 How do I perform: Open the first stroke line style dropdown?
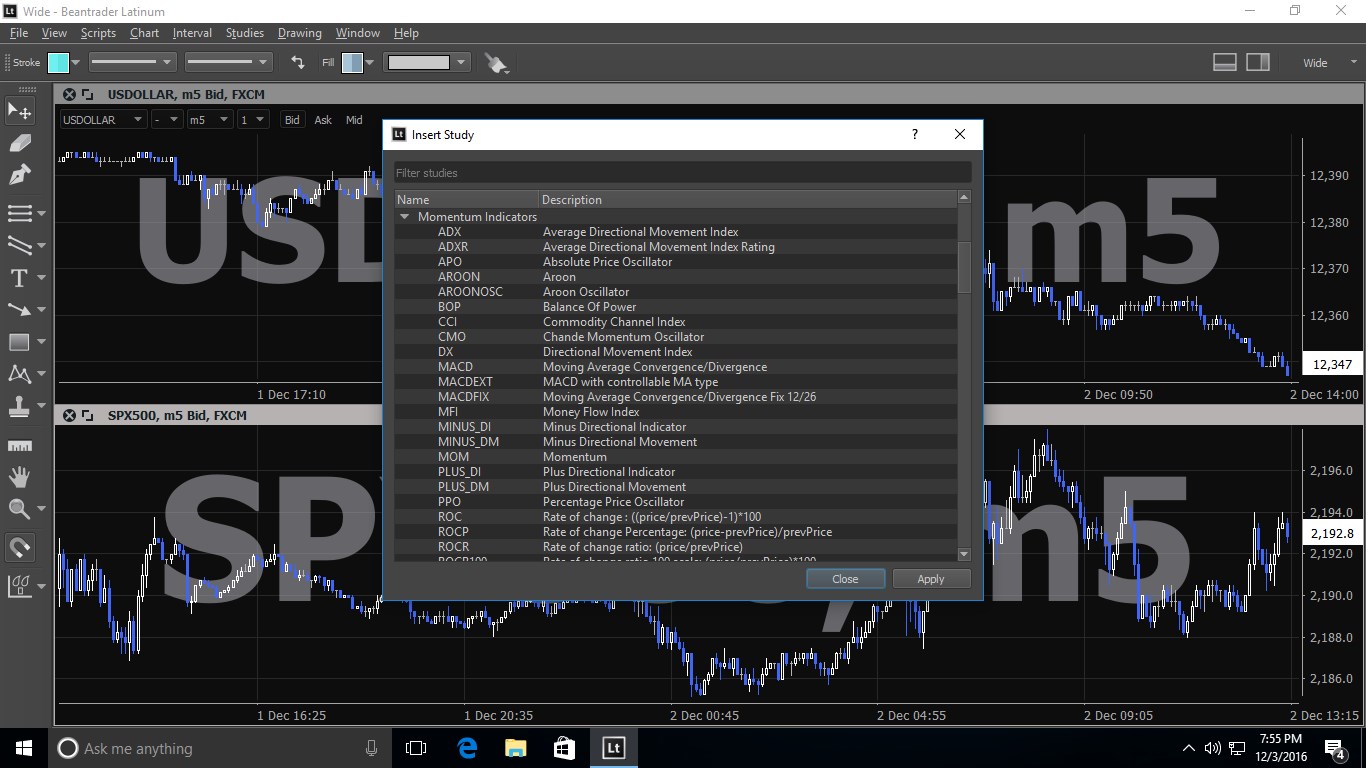click(133, 62)
